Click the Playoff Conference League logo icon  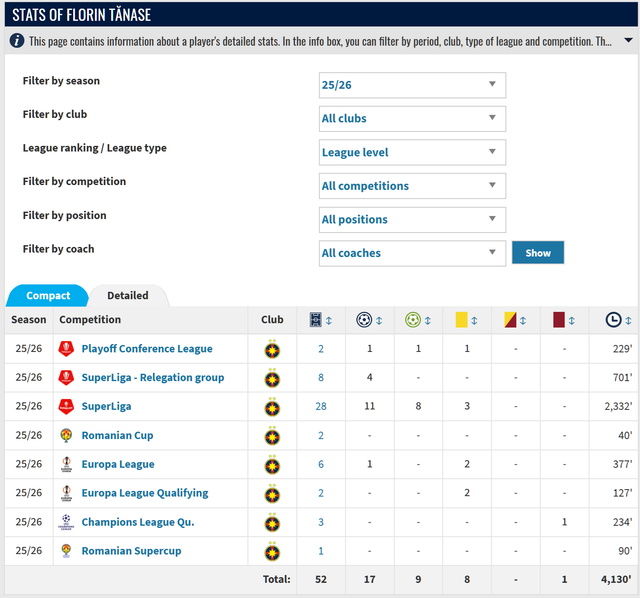66,349
